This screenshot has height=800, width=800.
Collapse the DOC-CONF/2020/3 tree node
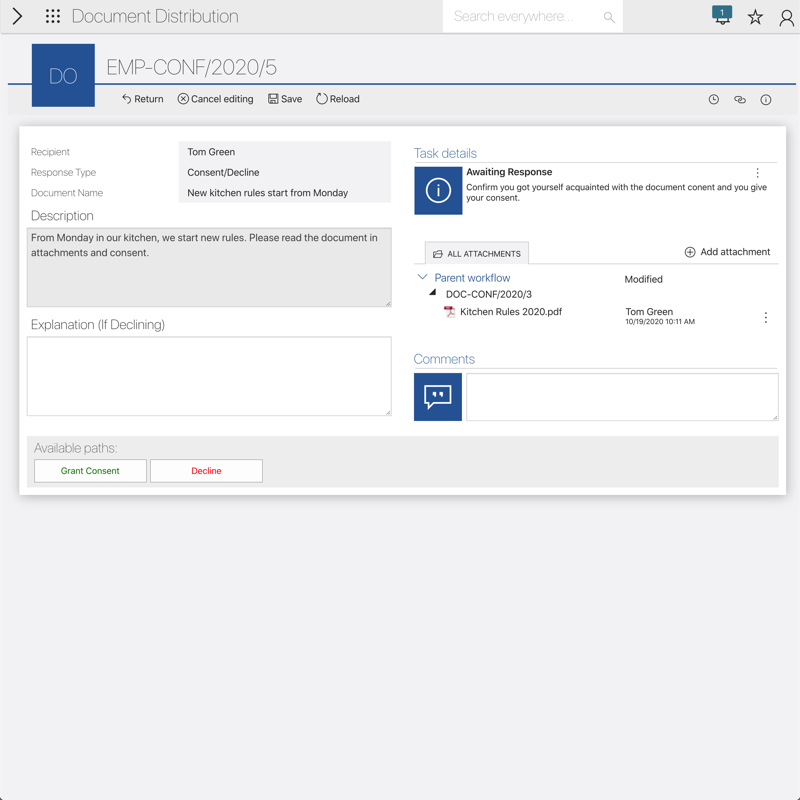[433, 294]
